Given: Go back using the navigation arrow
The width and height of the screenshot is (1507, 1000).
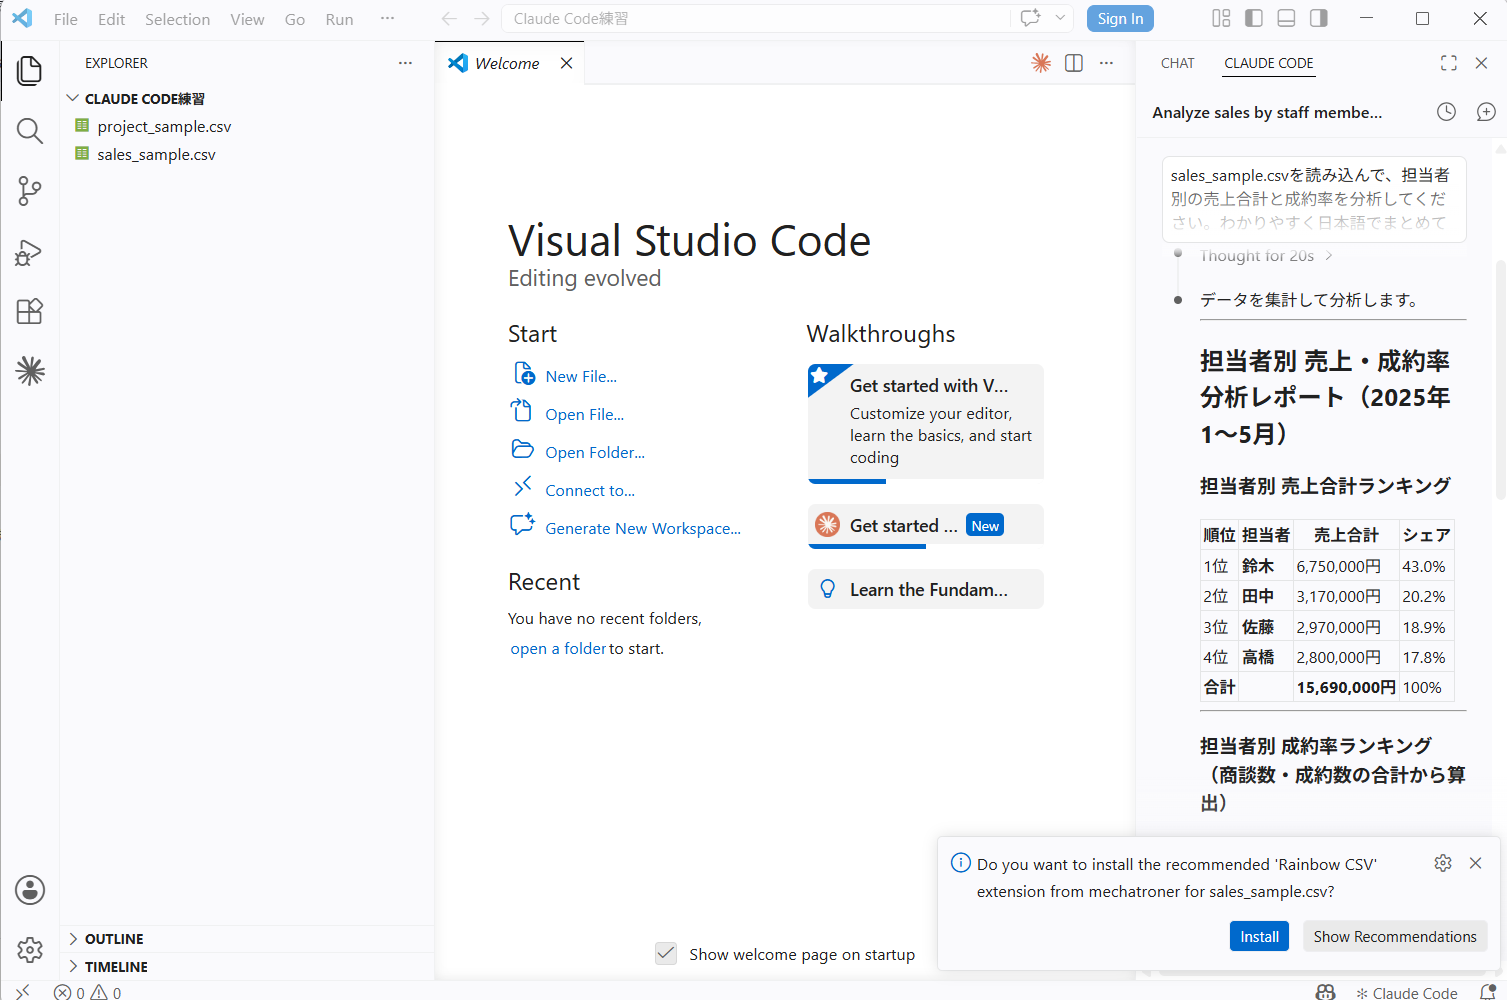Looking at the screenshot, I should pyautogui.click(x=450, y=18).
